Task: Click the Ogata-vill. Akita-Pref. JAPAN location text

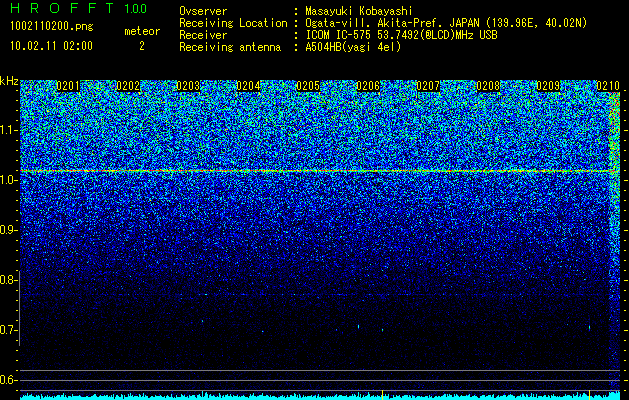Action: pyautogui.click(x=446, y=23)
